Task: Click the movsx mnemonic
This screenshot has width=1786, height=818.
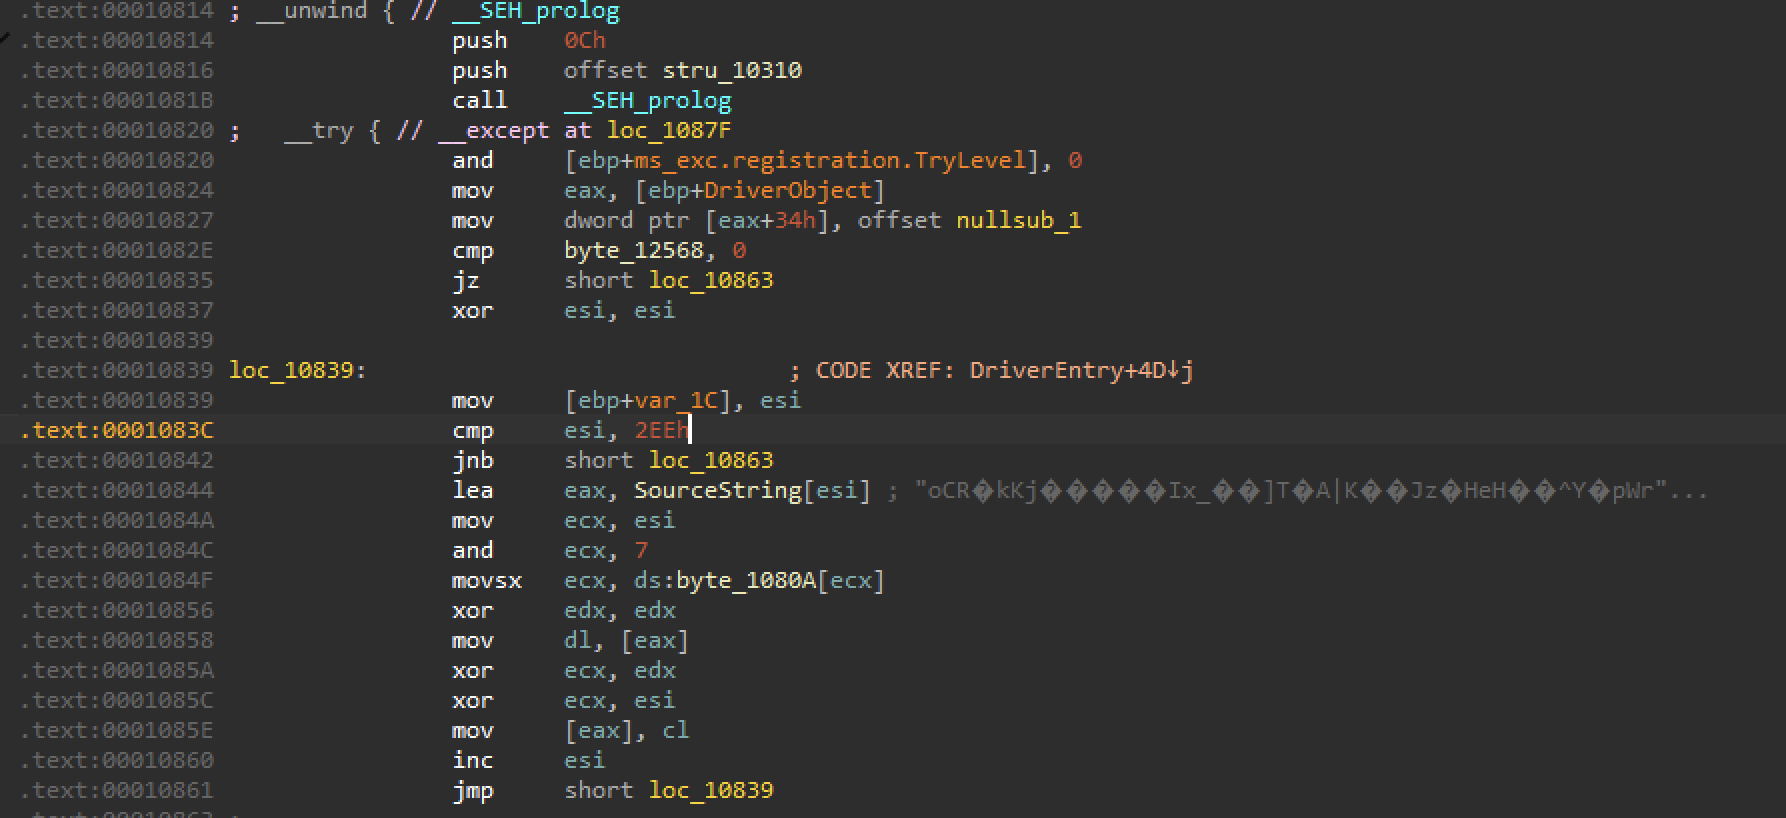Action: (487, 580)
